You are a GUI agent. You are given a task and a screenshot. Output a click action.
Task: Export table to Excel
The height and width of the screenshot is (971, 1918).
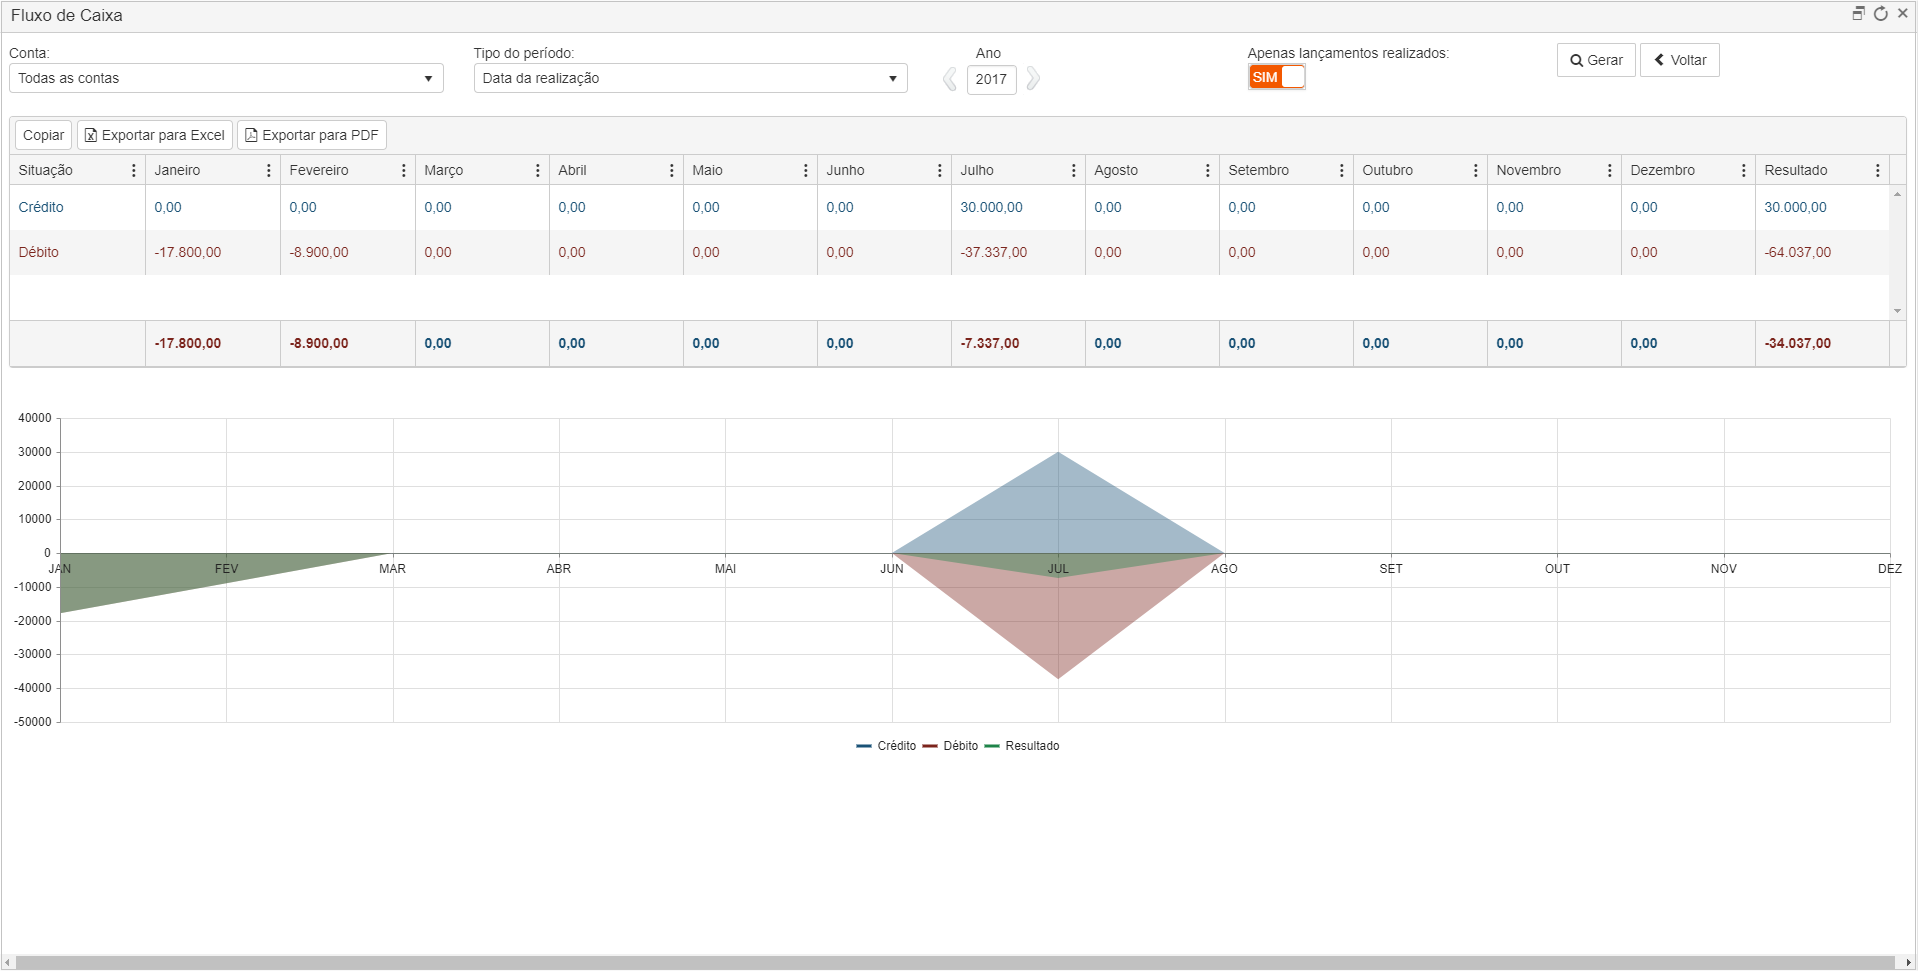[155, 135]
